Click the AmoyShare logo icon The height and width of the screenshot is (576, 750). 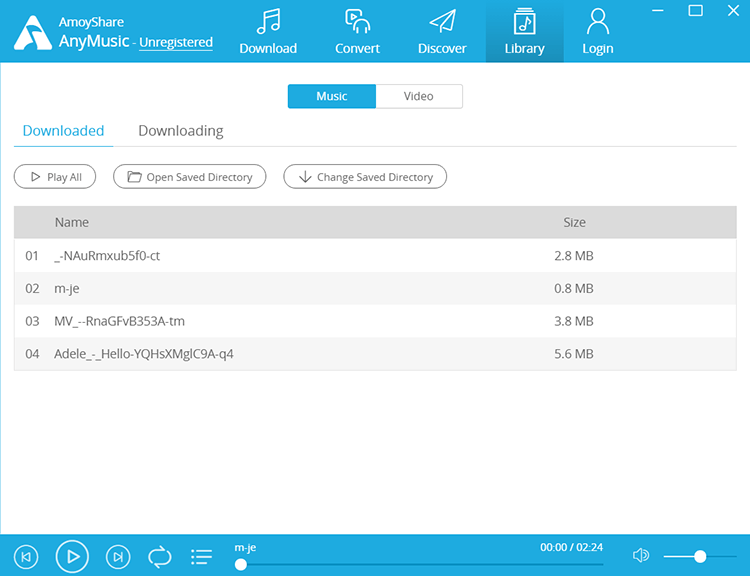coord(33,33)
